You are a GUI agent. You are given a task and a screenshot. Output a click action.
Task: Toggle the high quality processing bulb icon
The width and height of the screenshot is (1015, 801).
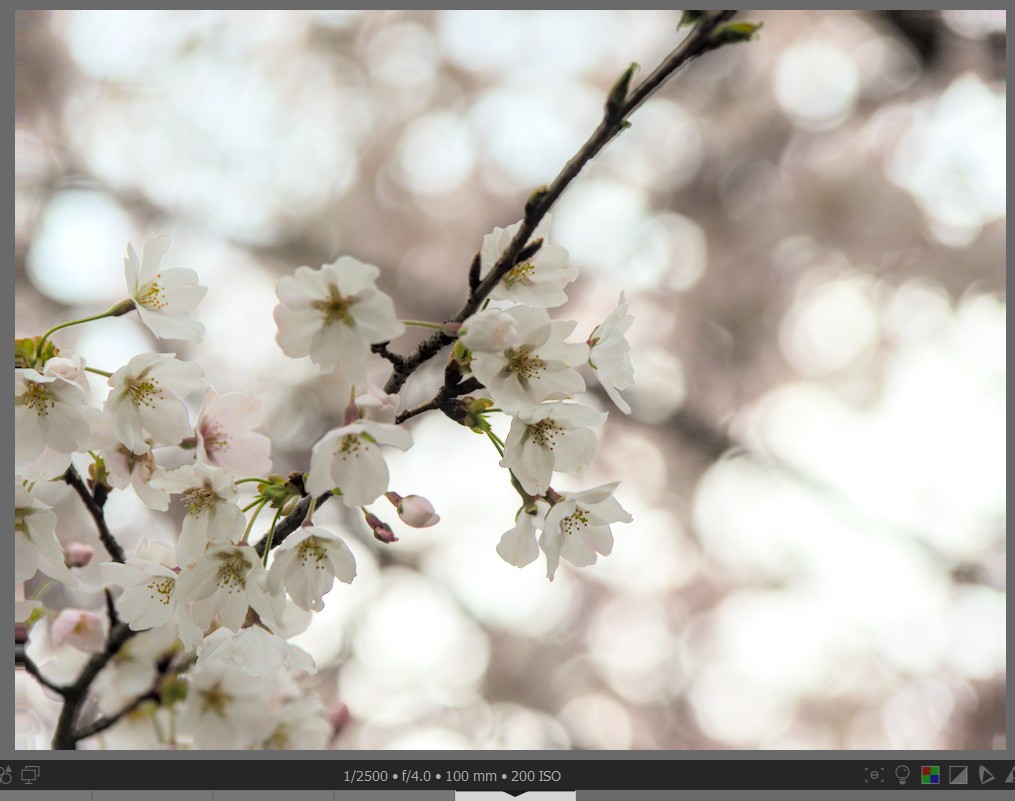(902, 775)
